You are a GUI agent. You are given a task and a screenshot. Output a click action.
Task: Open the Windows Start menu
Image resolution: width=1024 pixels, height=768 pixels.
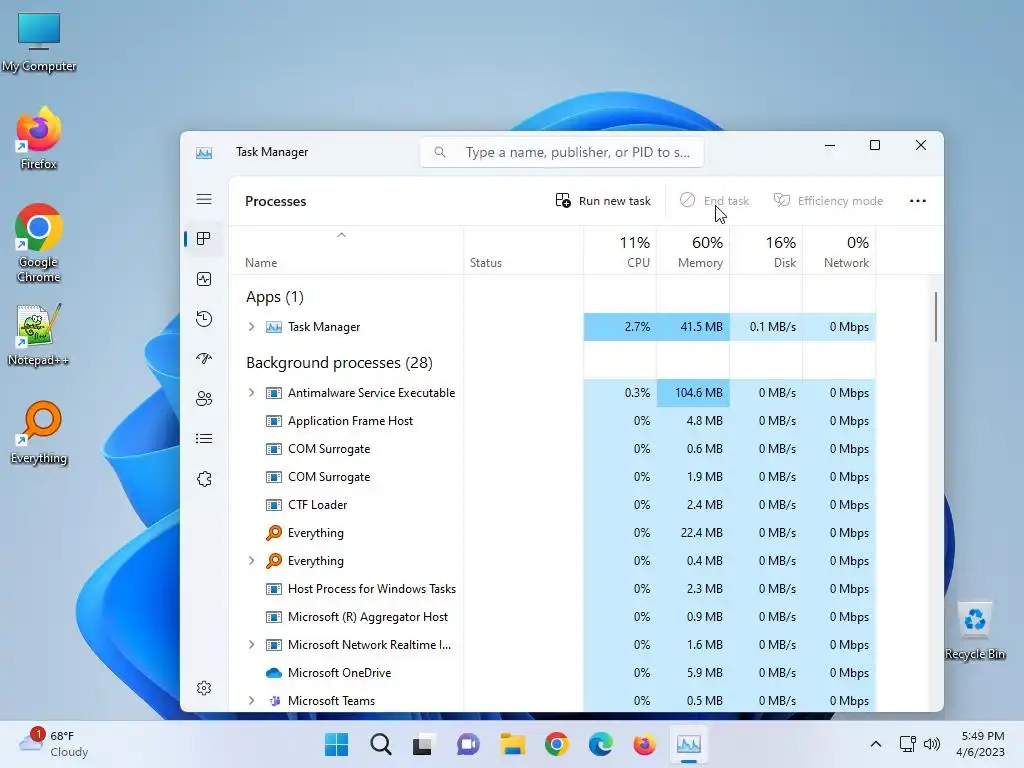pos(336,744)
